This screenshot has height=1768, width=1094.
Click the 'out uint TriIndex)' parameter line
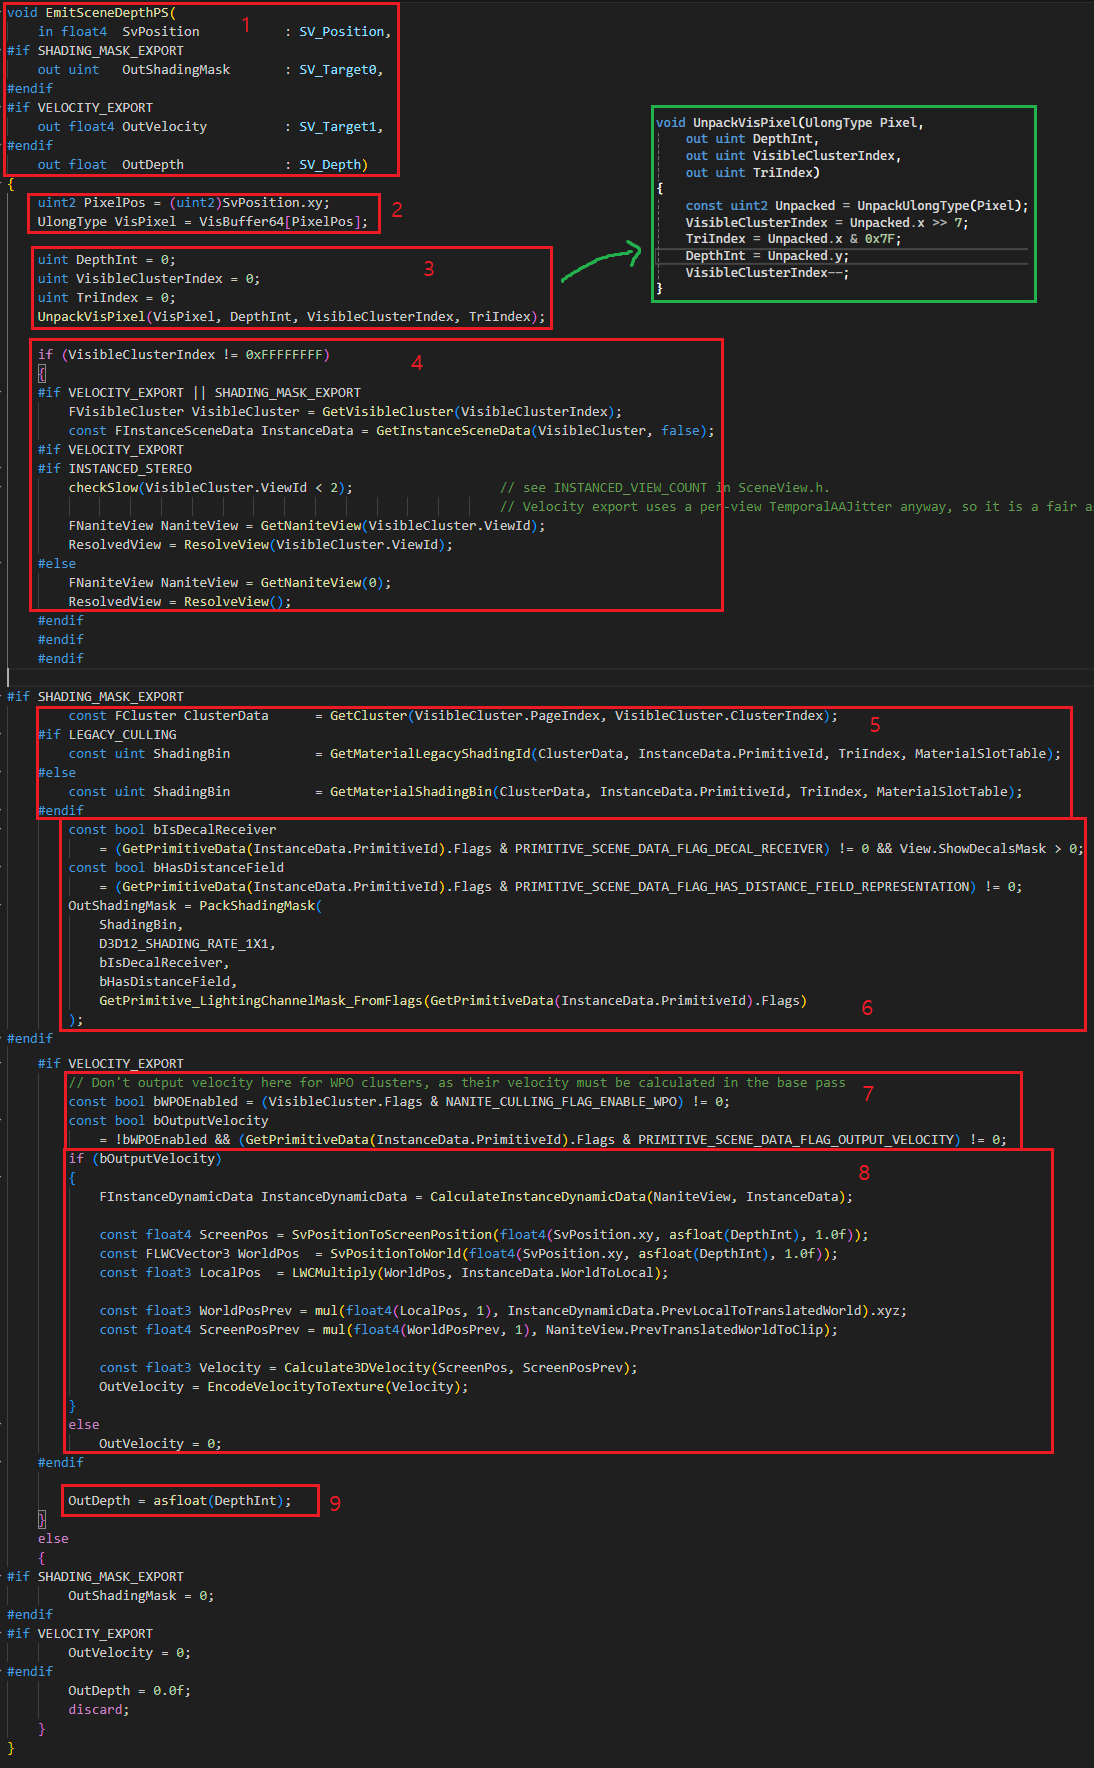pyautogui.click(x=753, y=173)
